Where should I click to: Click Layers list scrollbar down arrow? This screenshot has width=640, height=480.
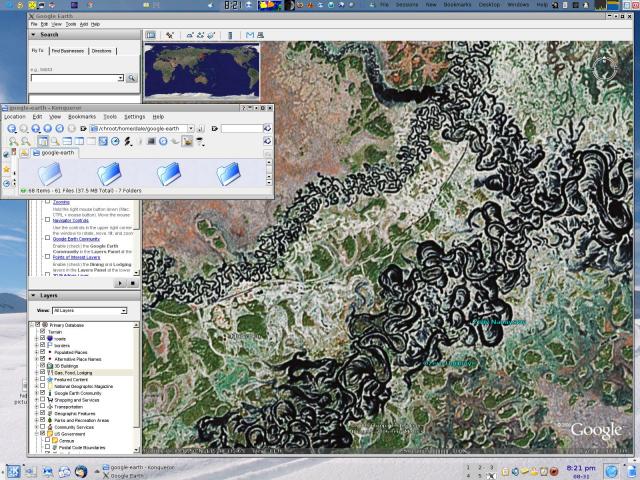(x=136, y=450)
